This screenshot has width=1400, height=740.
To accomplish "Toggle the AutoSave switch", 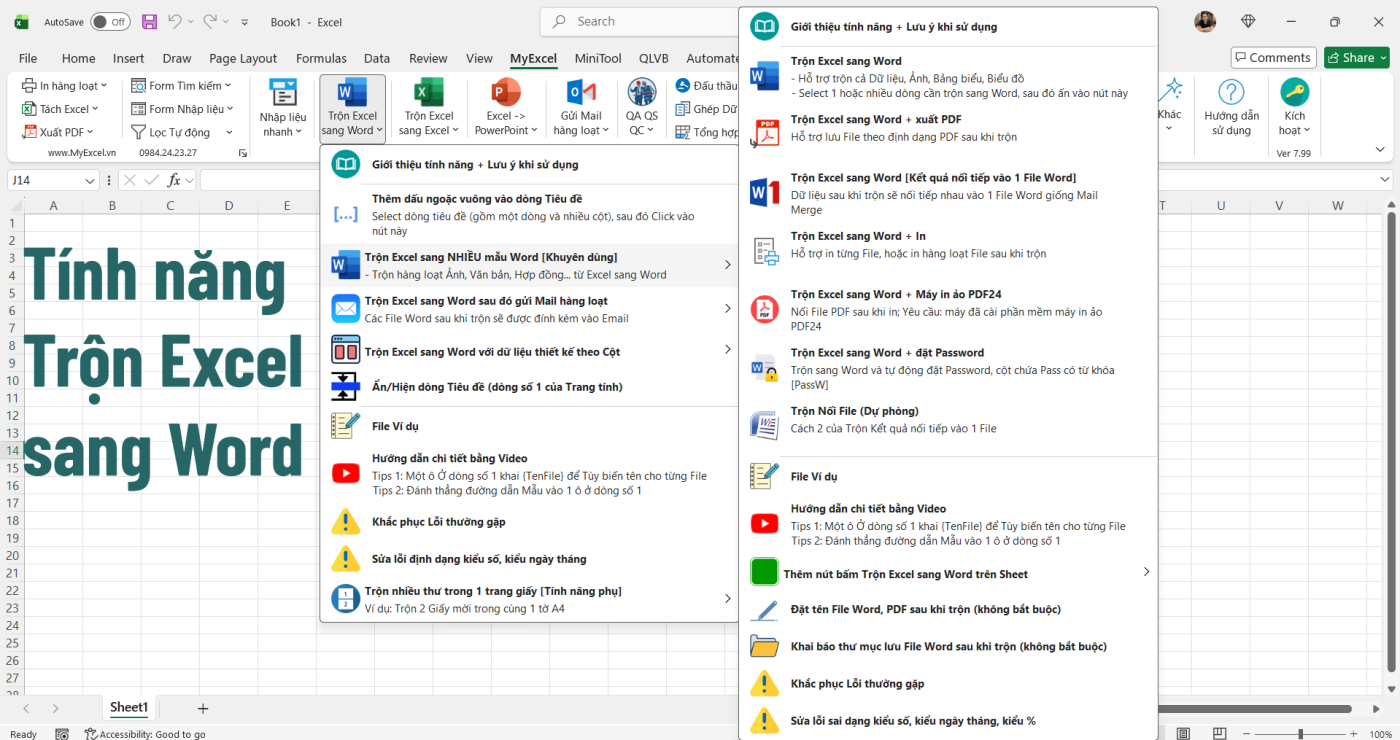I will pyautogui.click(x=110, y=21).
